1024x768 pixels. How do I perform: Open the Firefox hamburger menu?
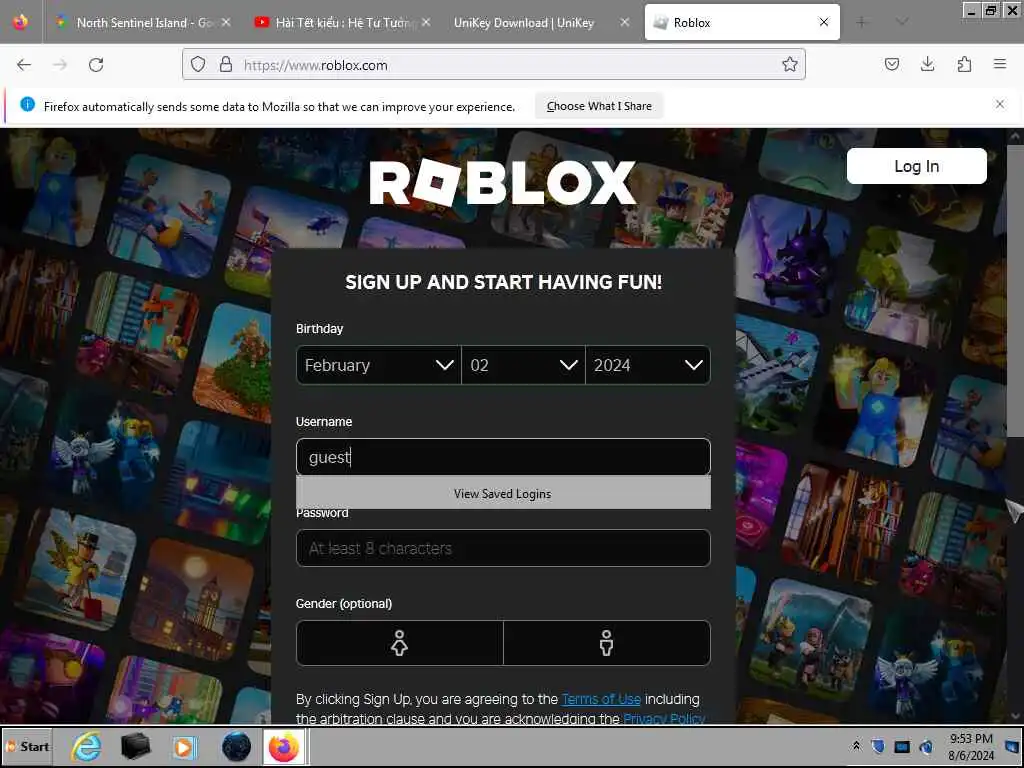[x=1000, y=64]
